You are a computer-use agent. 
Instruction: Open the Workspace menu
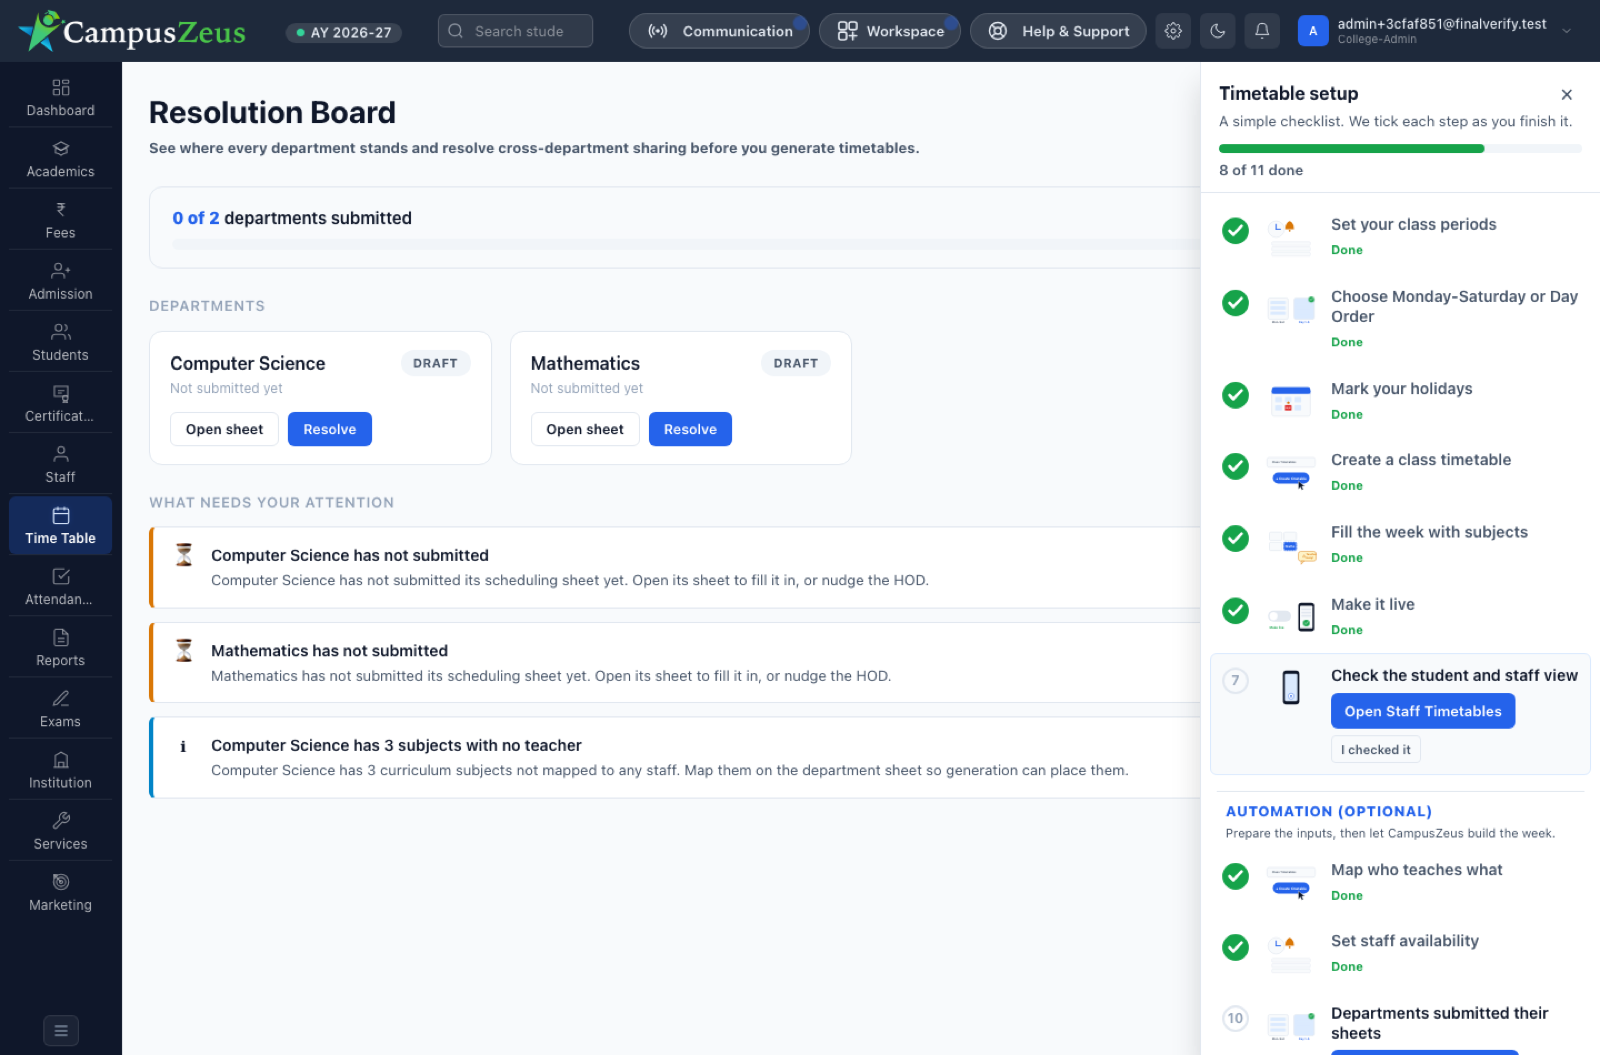click(x=890, y=31)
